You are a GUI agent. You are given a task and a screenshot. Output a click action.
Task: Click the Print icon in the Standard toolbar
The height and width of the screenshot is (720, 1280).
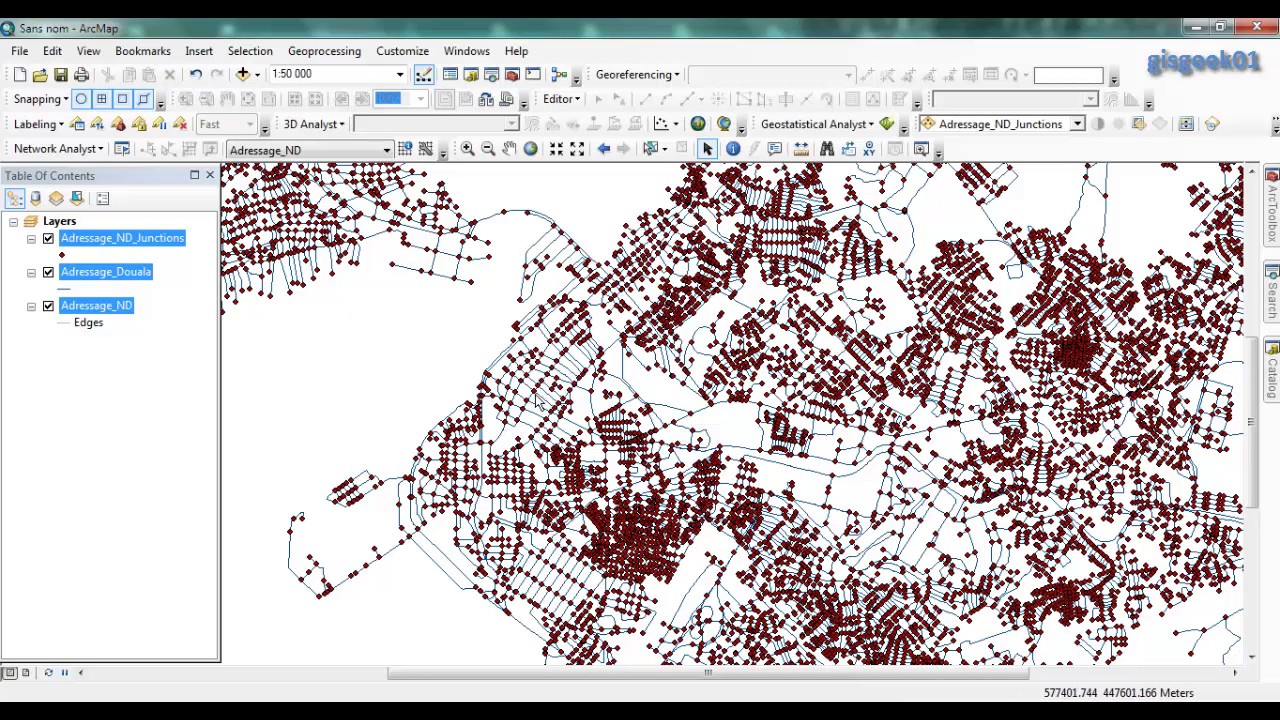click(82, 74)
